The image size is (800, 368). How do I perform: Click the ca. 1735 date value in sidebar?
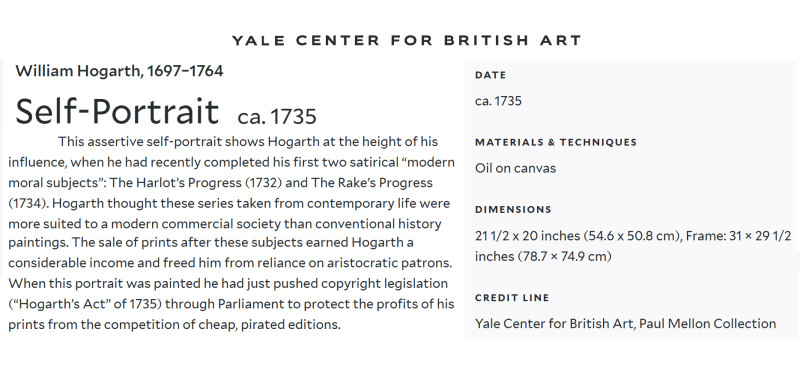[x=498, y=101]
